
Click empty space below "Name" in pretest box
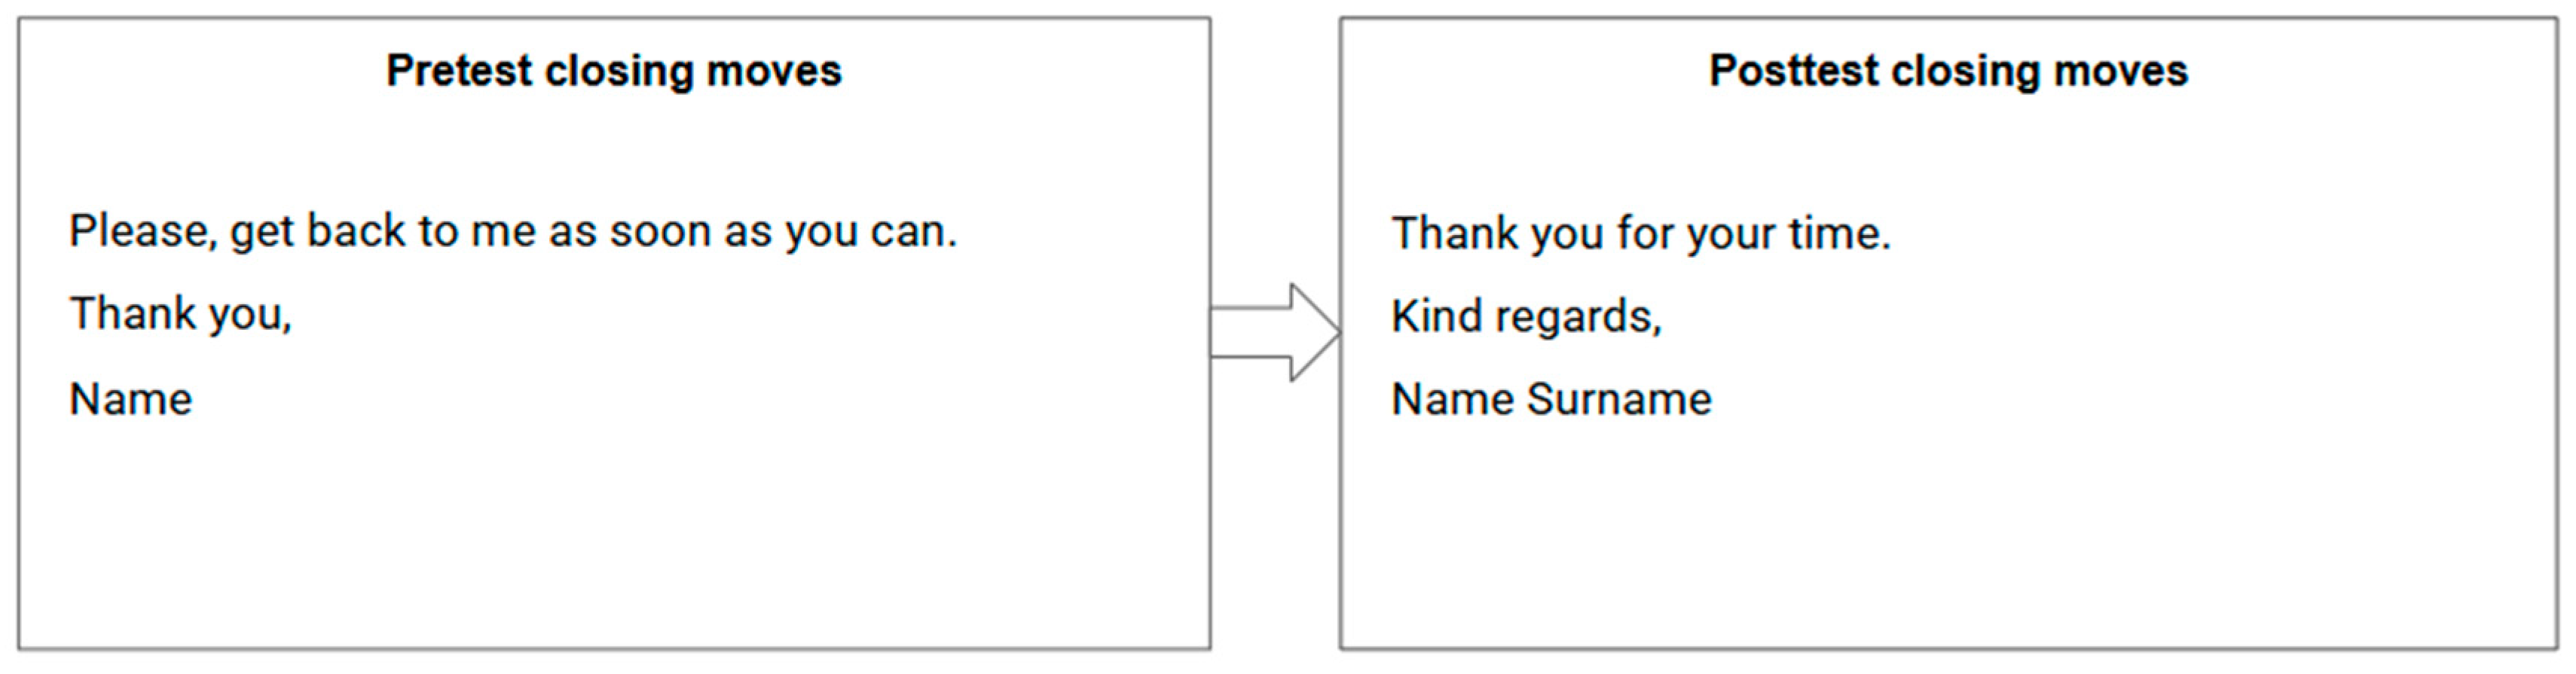pos(400,540)
